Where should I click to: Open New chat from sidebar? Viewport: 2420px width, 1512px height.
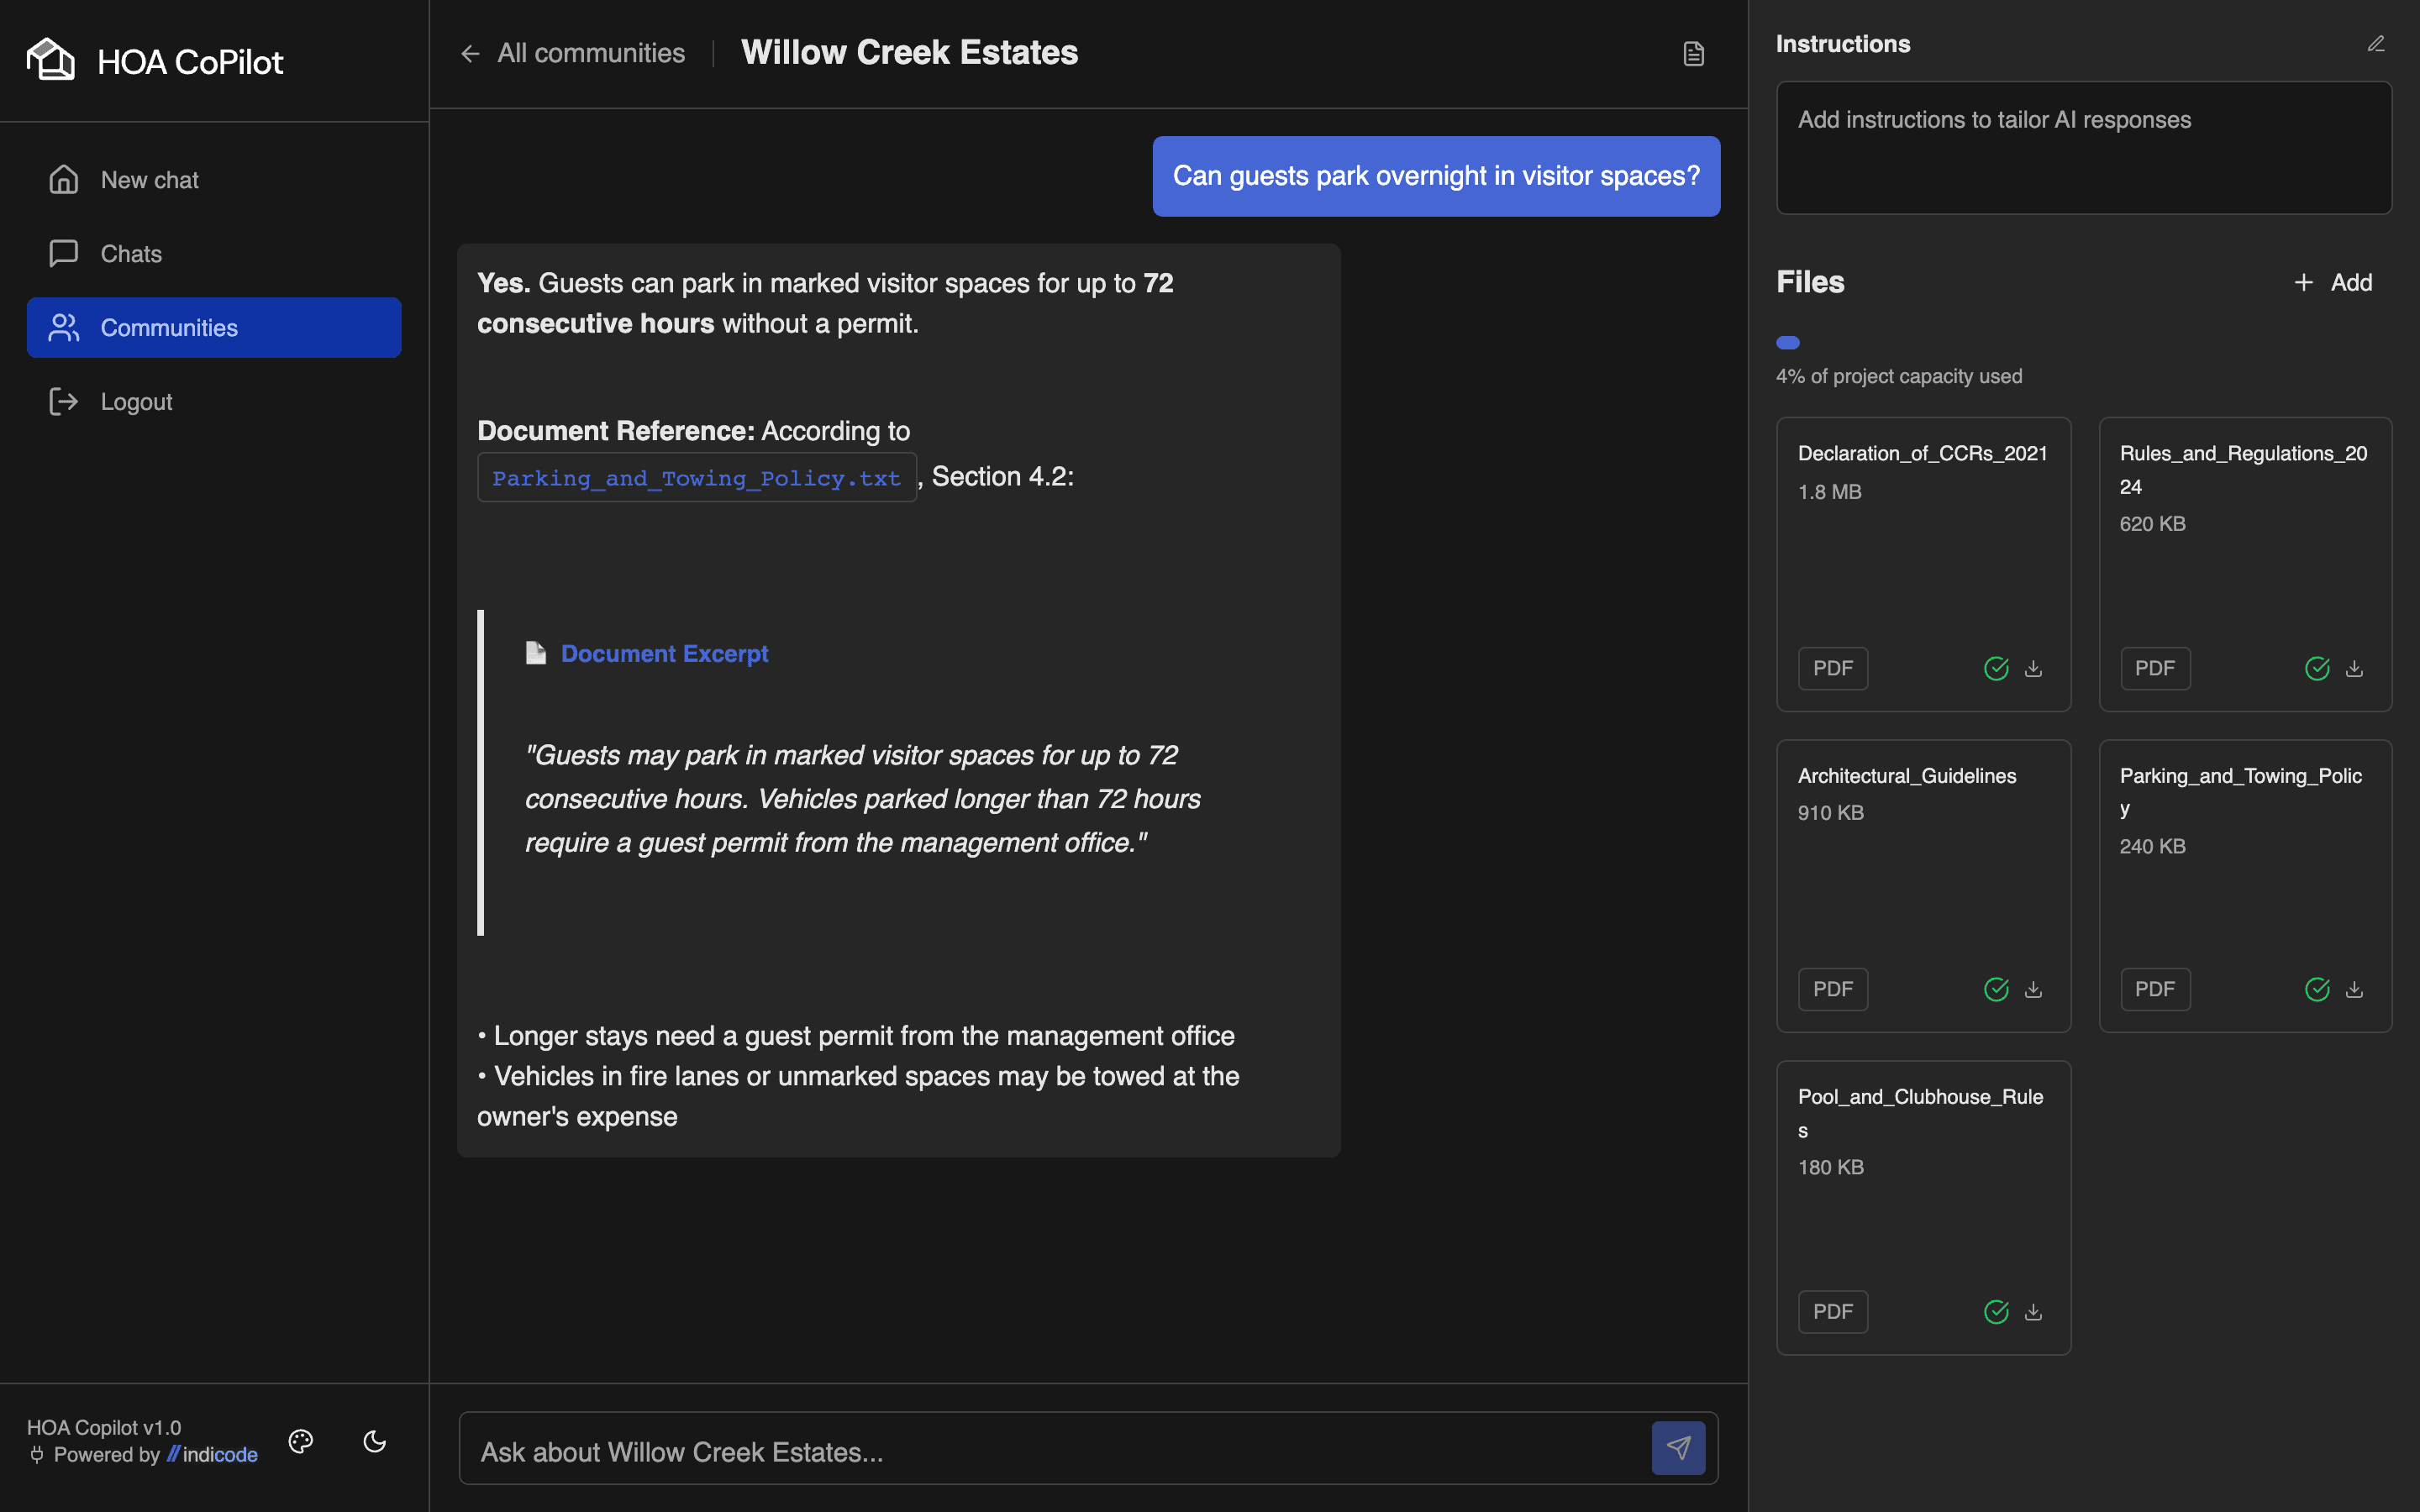pos(214,180)
